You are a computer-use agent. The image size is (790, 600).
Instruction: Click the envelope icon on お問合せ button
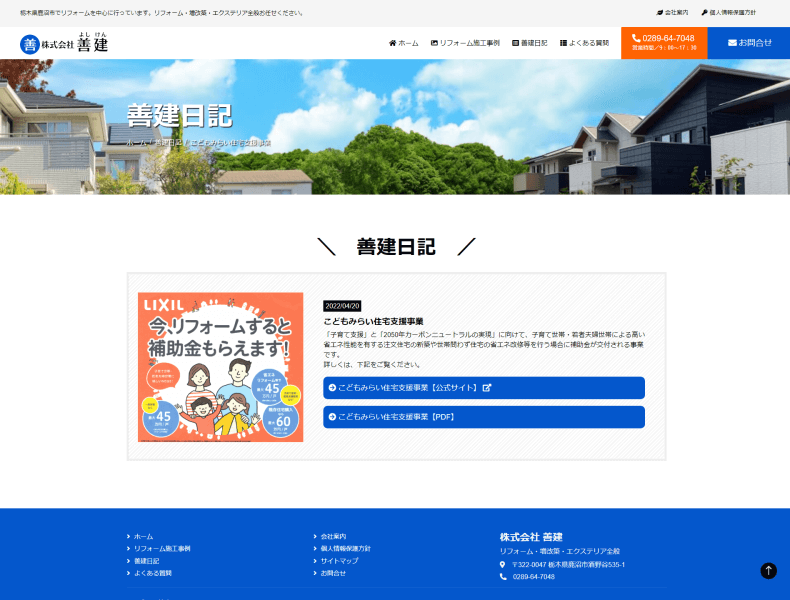(732, 43)
